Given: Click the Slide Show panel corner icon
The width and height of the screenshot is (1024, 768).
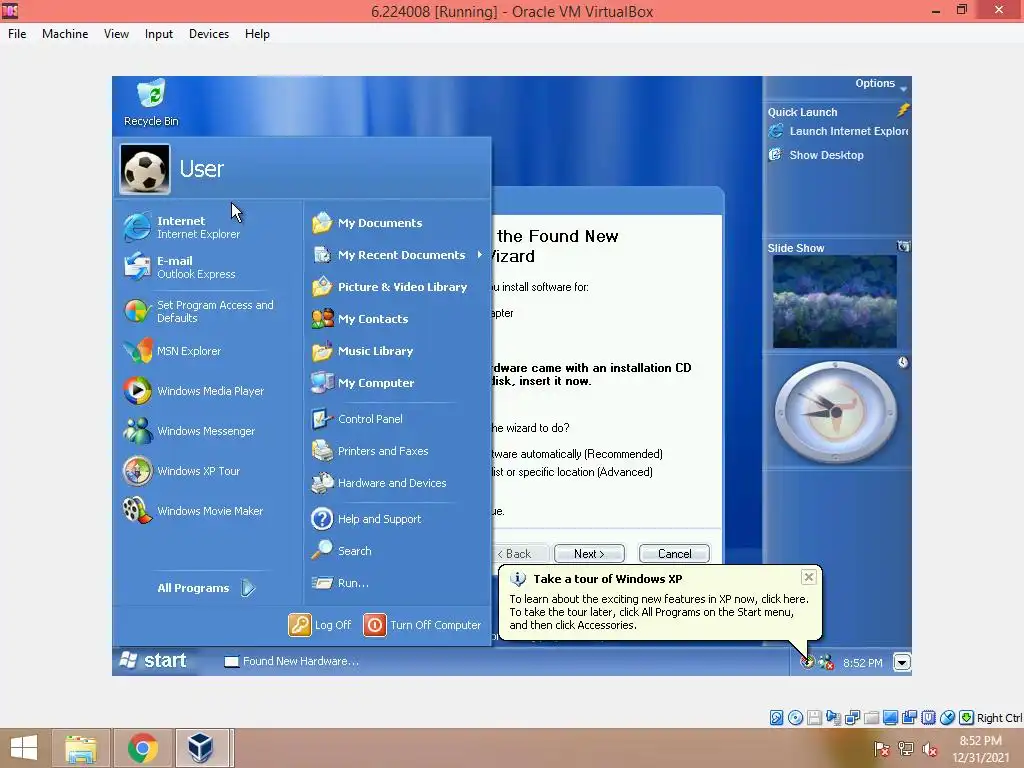Looking at the screenshot, I should 903,246.
